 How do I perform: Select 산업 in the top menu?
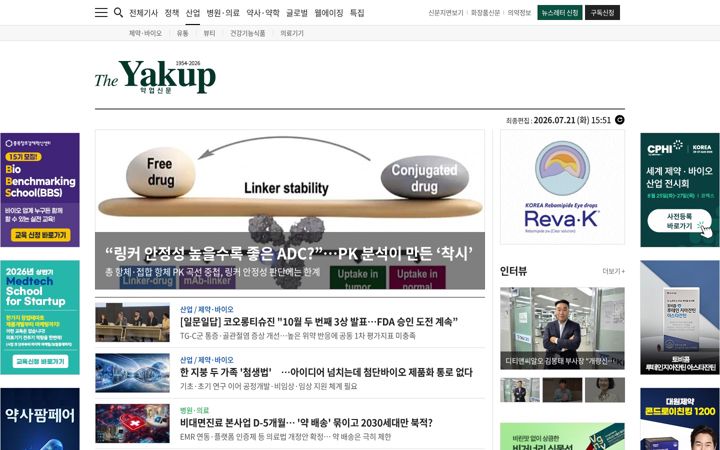[x=193, y=13]
